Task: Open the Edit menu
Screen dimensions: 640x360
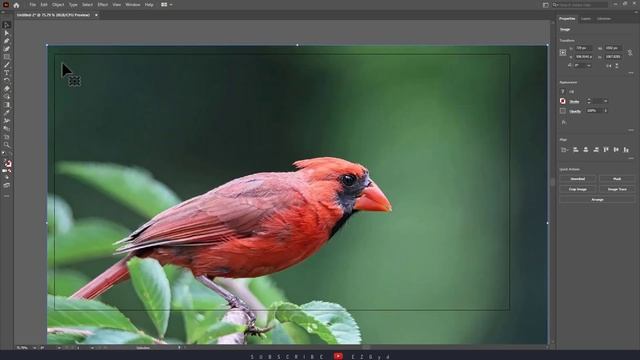Action: (44, 5)
